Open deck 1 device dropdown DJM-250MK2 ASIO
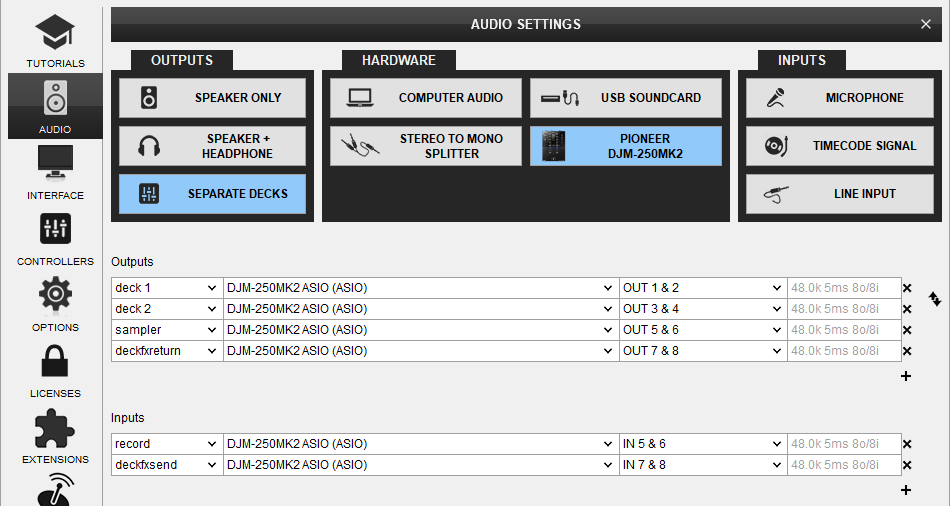The width and height of the screenshot is (950, 506). tap(421, 288)
